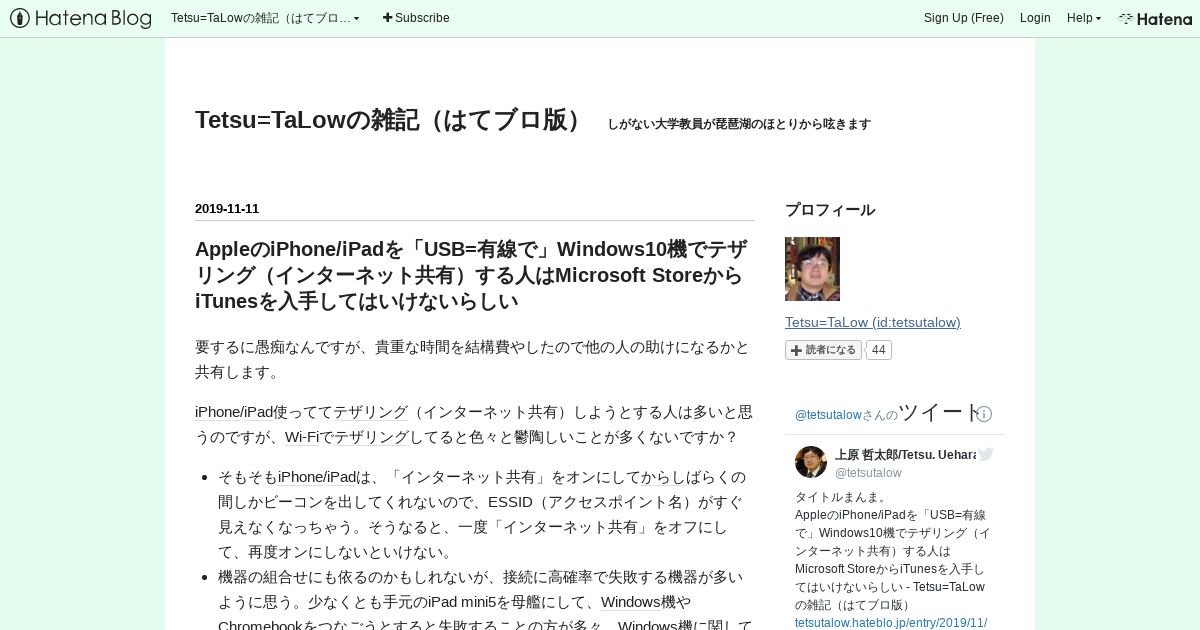The width and height of the screenshot is (1200, 630).
Task: Open Tetsu=TaLow (id:tetsutalow) profile link
Action: (873, 322)
